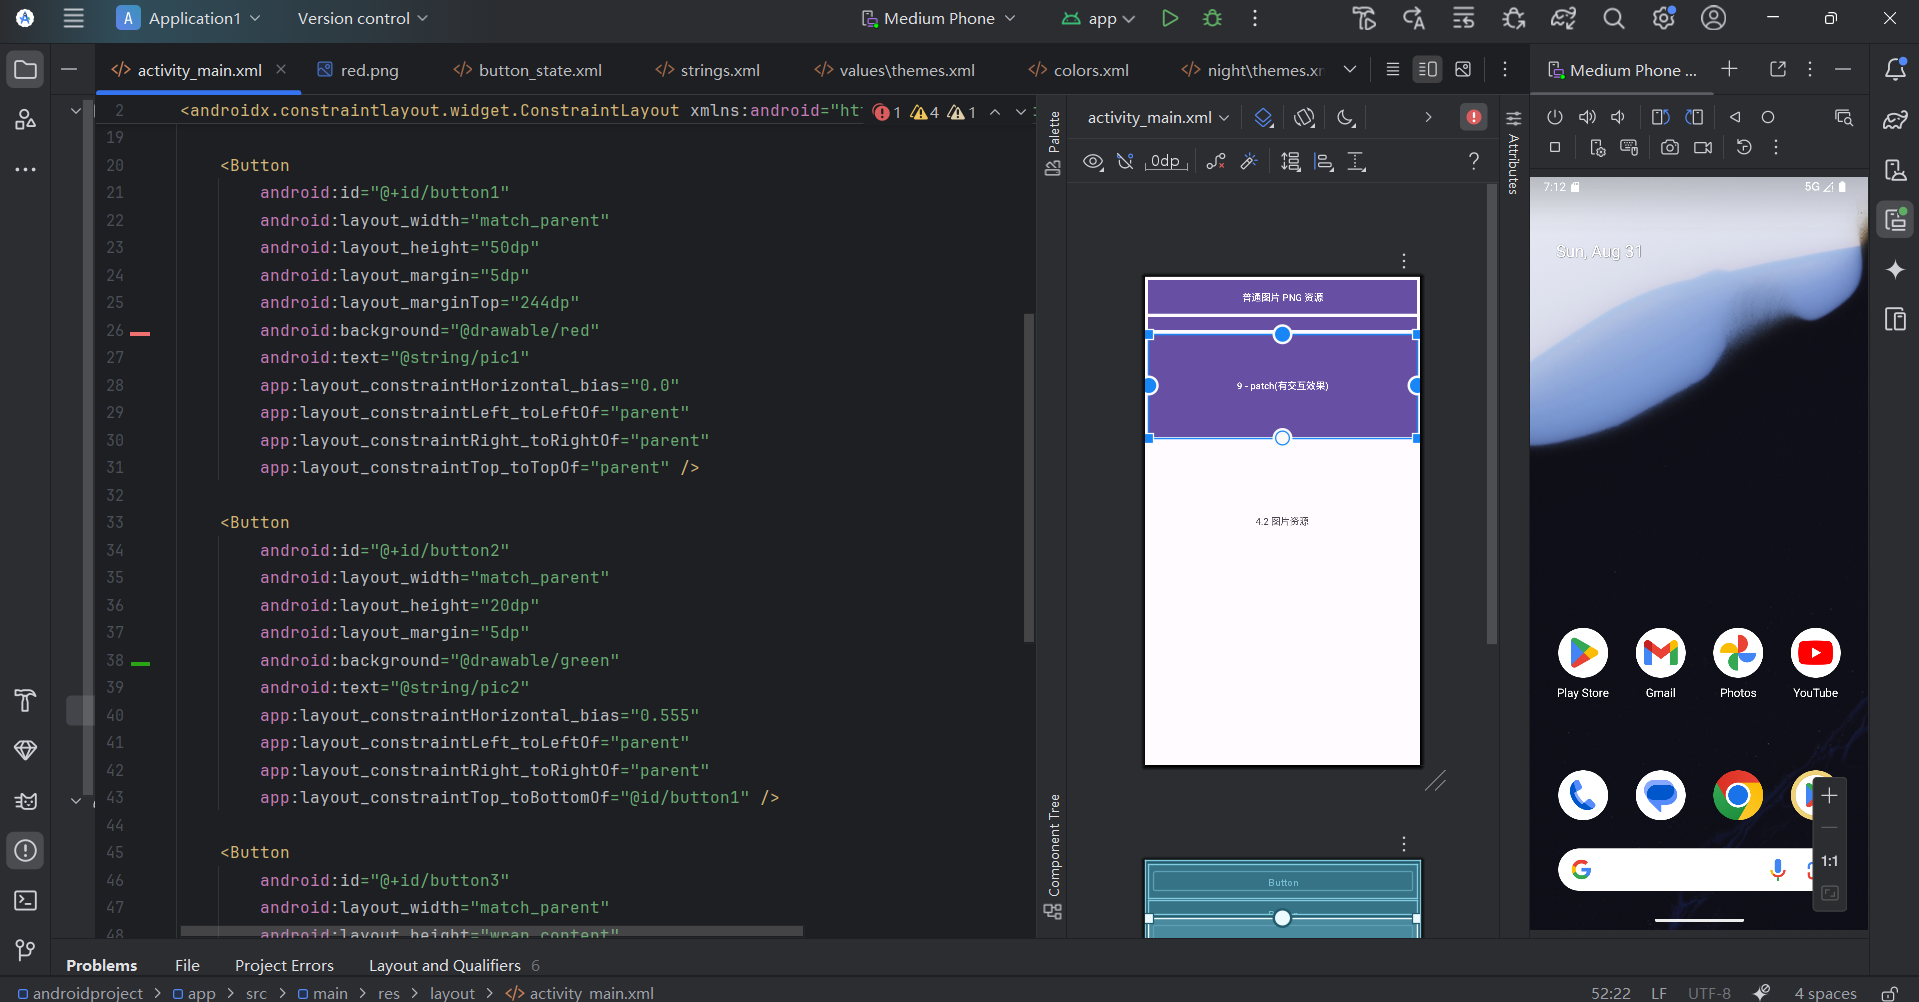Open strings.xml editor tab
Screen dimensions: 1919x1002
point(707,70)
